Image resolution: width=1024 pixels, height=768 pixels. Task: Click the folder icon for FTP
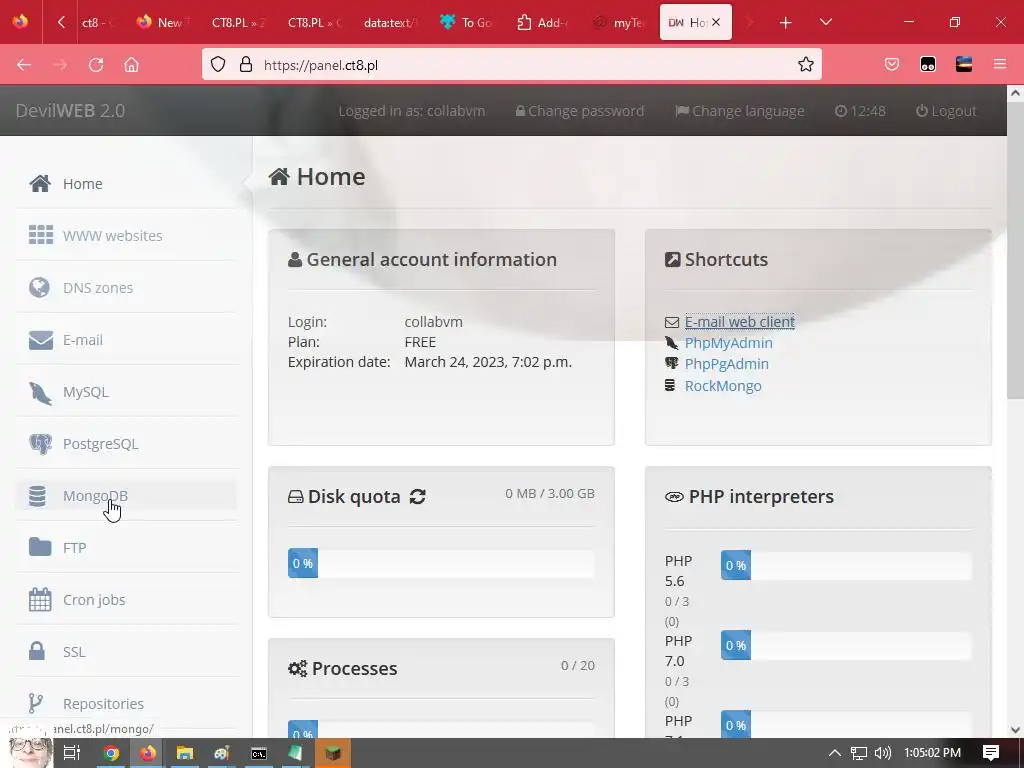(x=40, y=547)
